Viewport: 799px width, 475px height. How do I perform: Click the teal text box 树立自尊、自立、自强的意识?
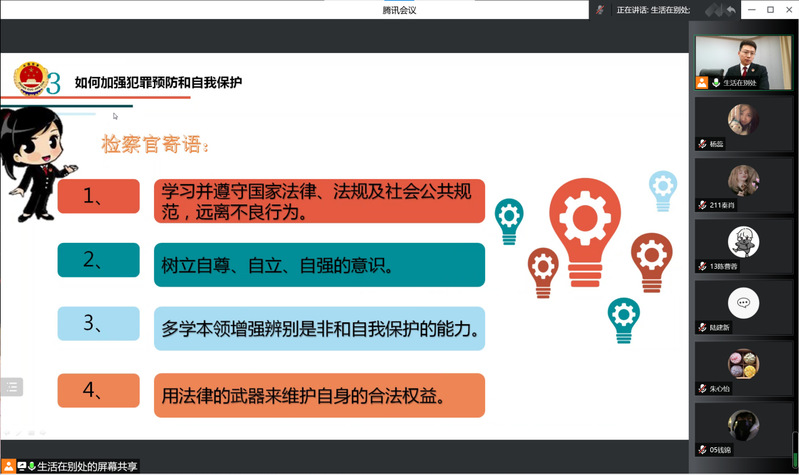click(x=319, y=265)
